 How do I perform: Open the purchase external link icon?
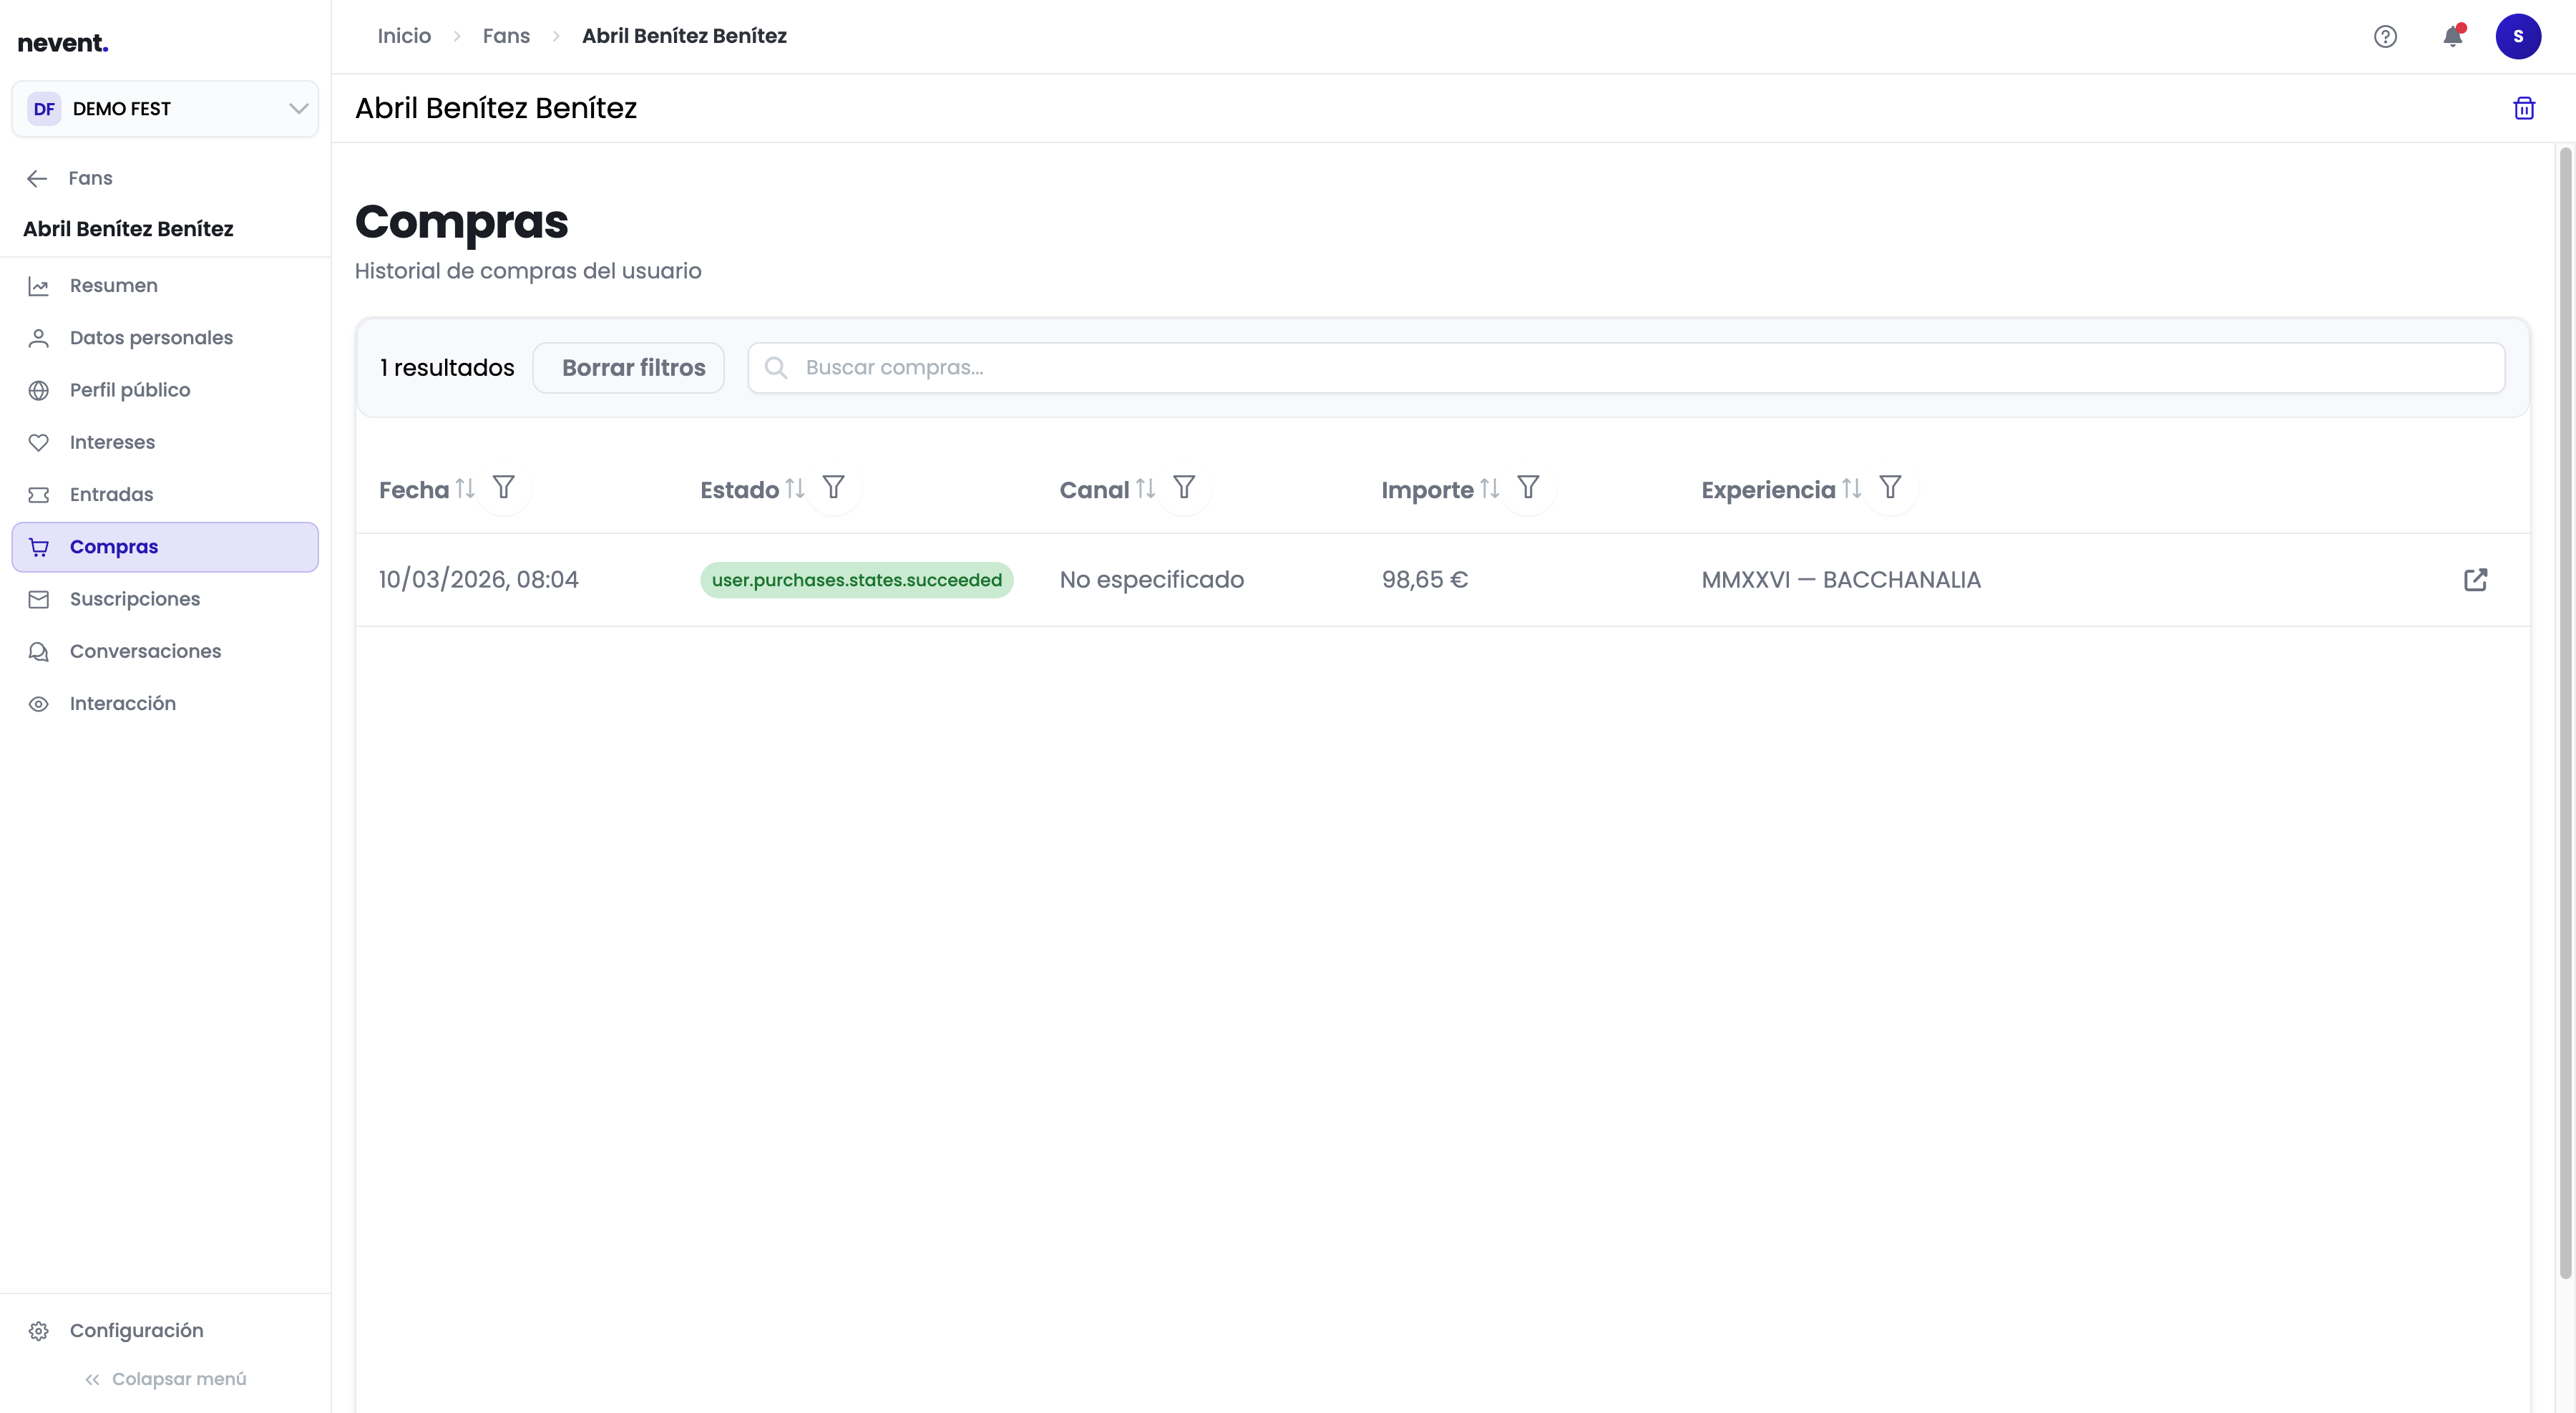(x=2475, y=580)
